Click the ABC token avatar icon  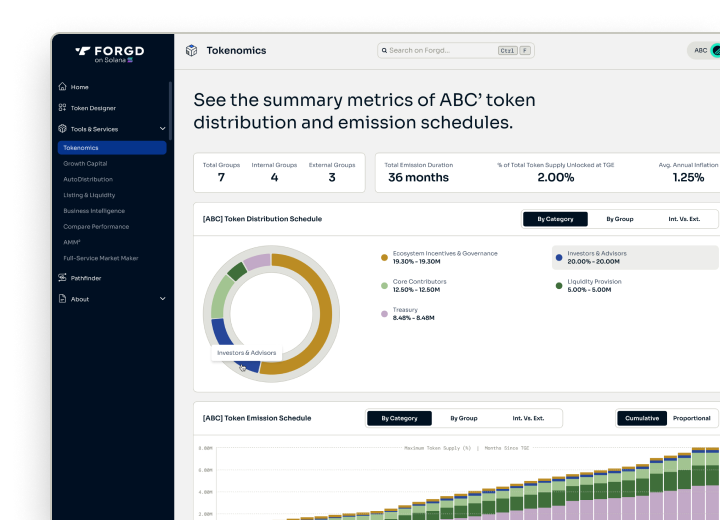coord(714,50)
